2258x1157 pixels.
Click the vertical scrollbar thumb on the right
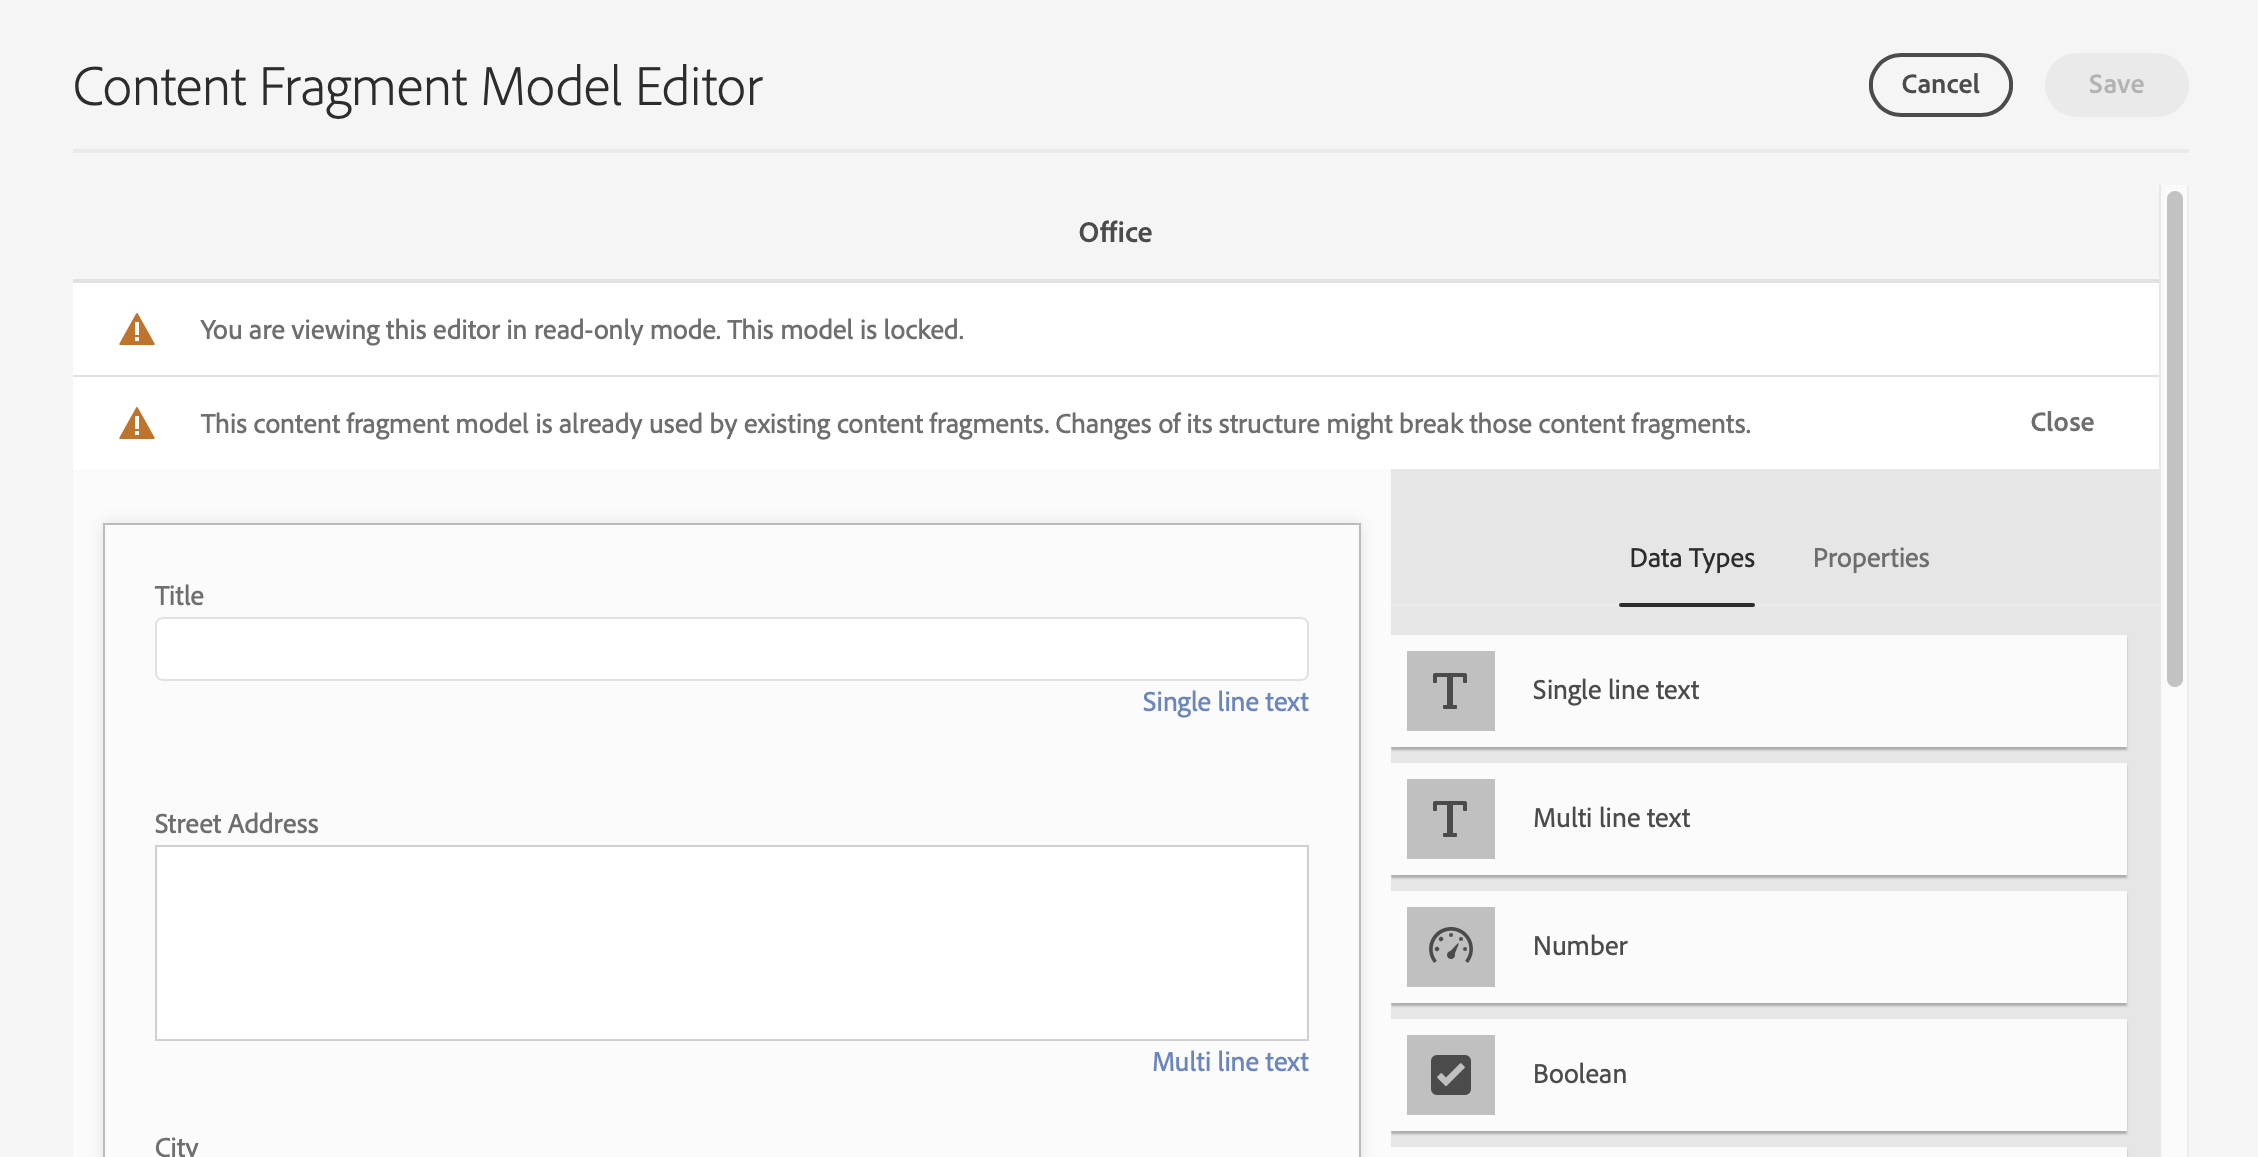(x=2174, y=440)
